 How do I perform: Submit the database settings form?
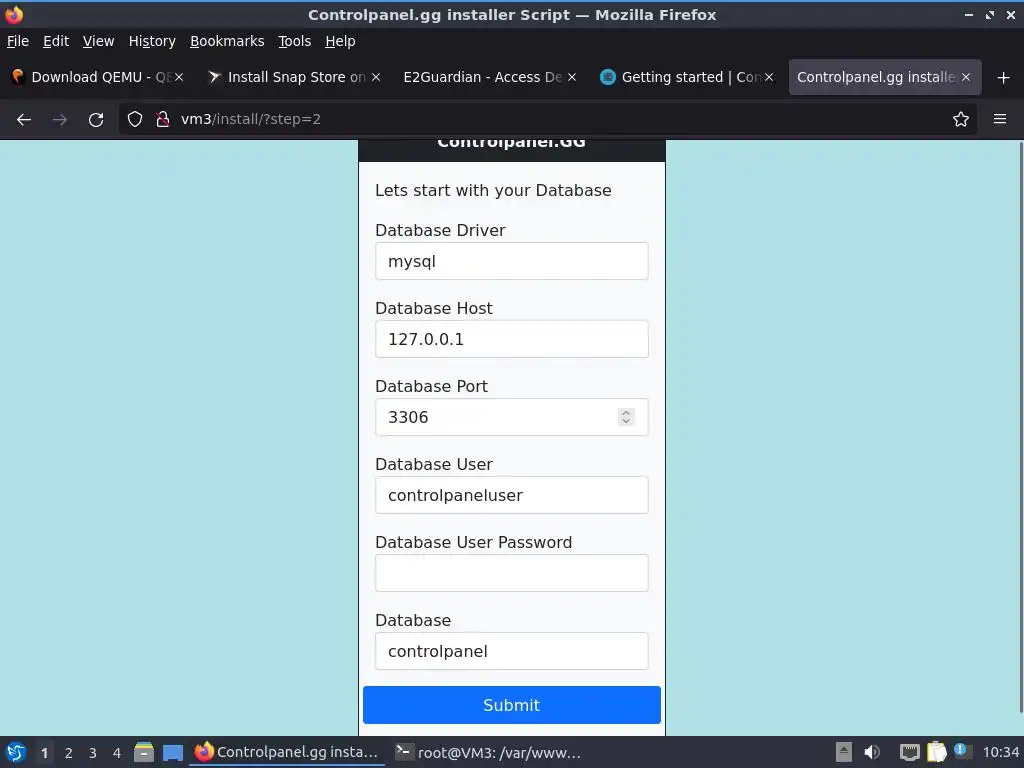511,705
